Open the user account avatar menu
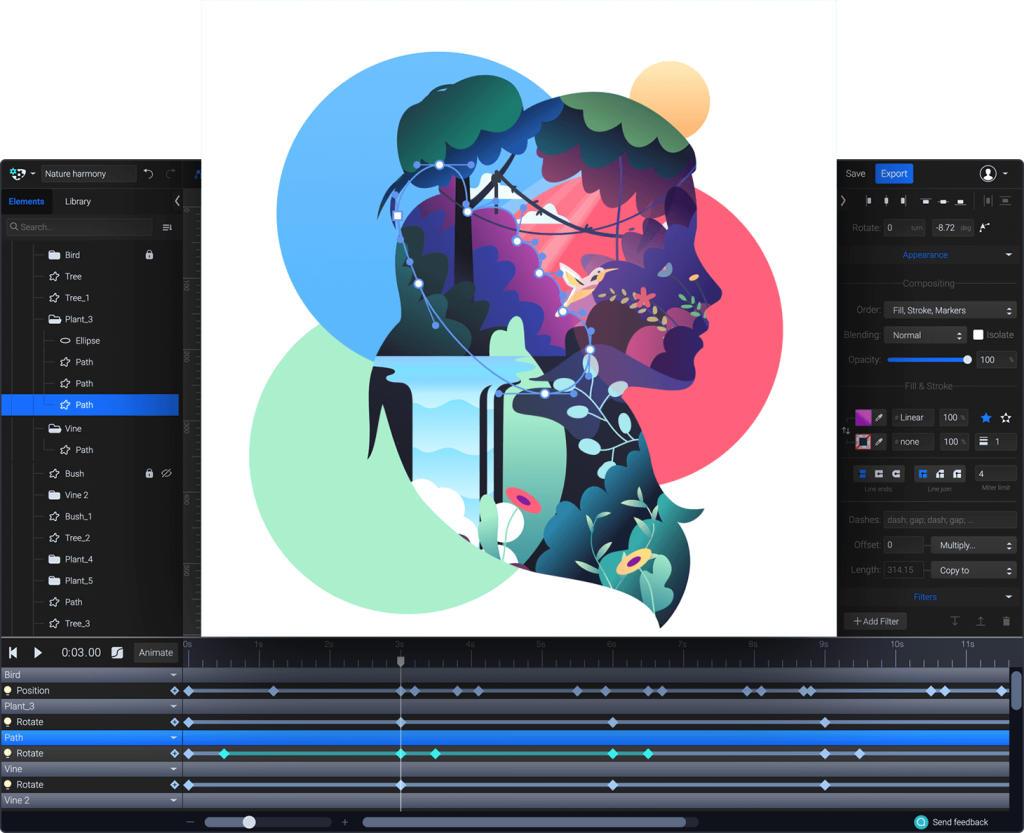Viewport: 1024px width, 833px height. [x=988, y=174]
